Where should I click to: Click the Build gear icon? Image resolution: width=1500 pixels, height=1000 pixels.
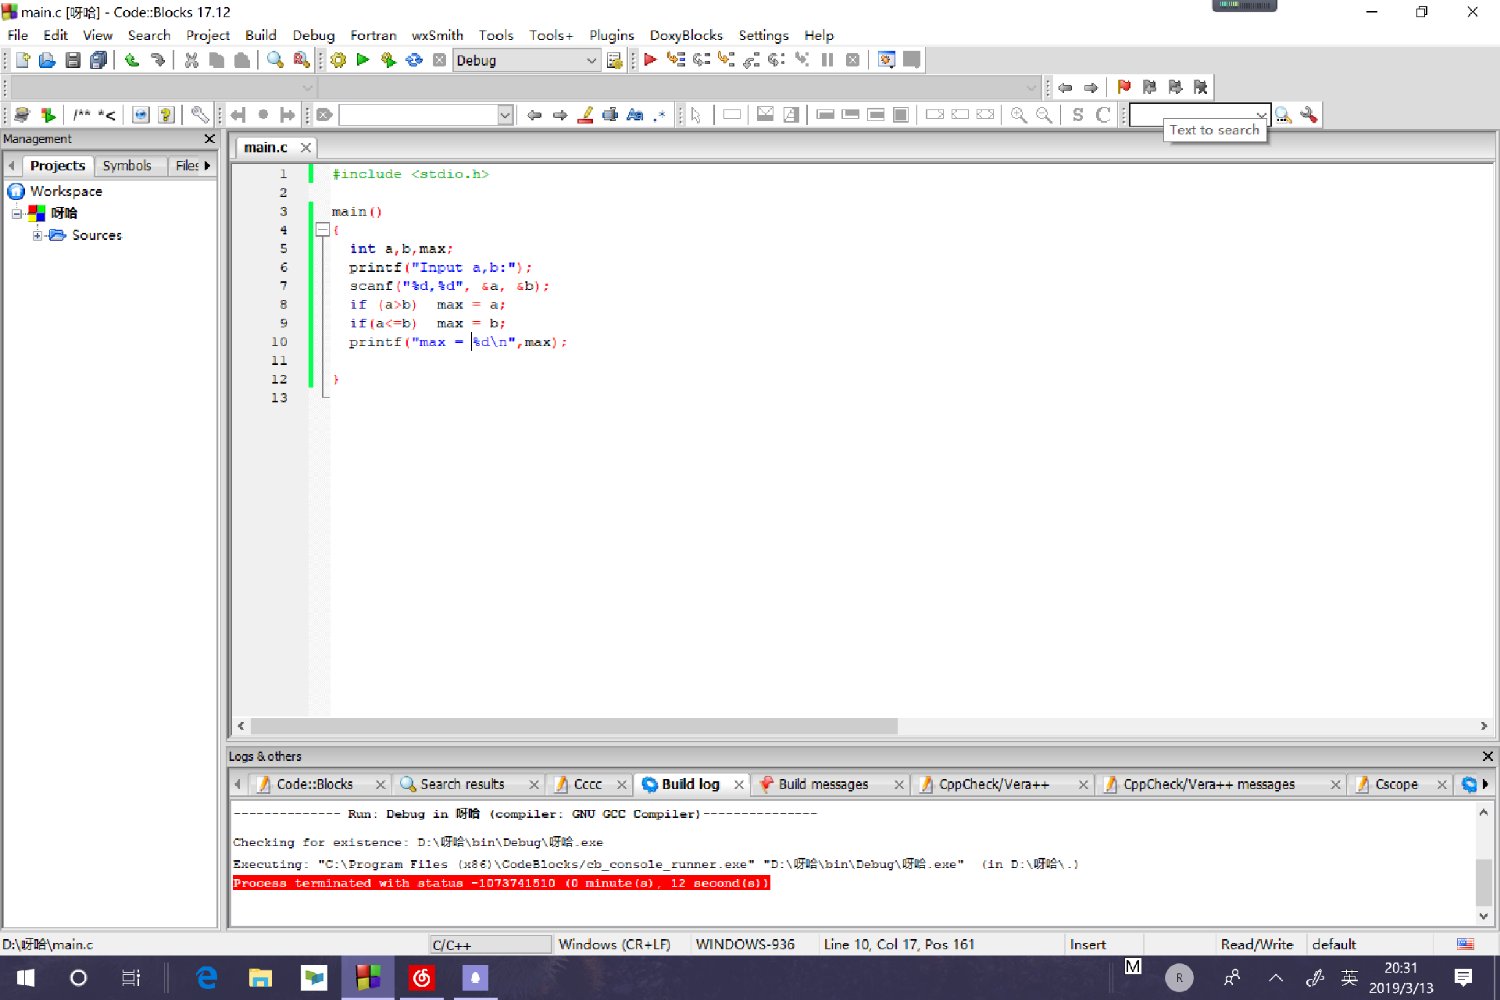click(x=338, y=60)
